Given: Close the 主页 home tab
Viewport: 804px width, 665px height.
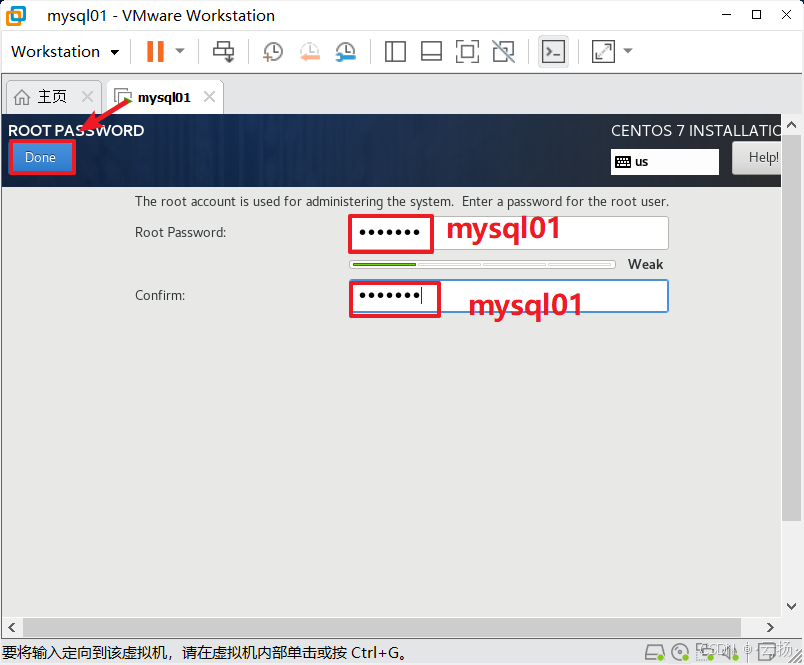Looking at the screenshot, I should pyautogui.click(x=88, y=96).
